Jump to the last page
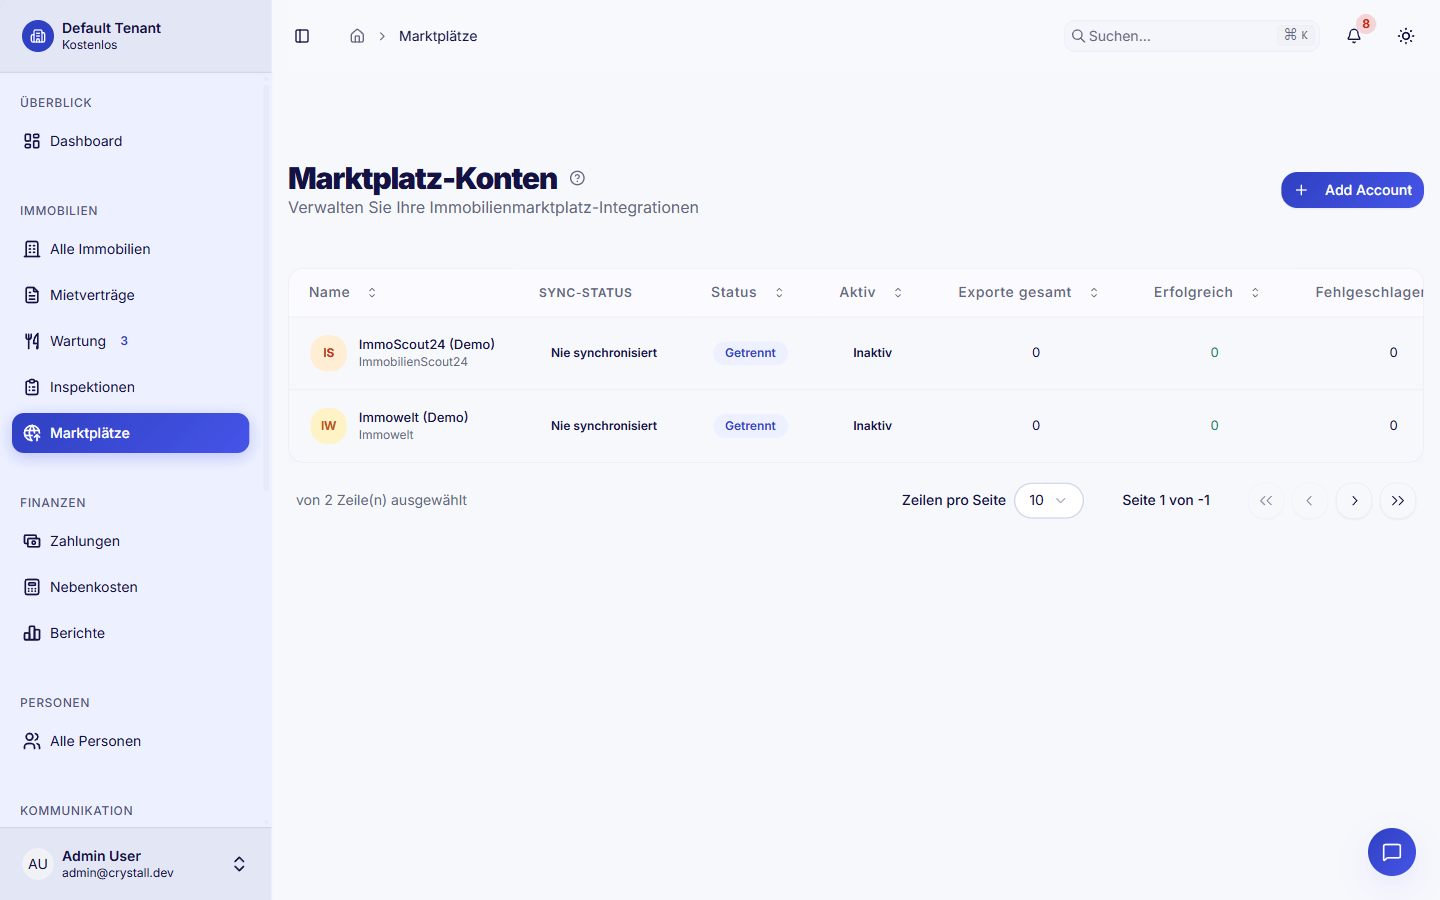 [1398, 501]
